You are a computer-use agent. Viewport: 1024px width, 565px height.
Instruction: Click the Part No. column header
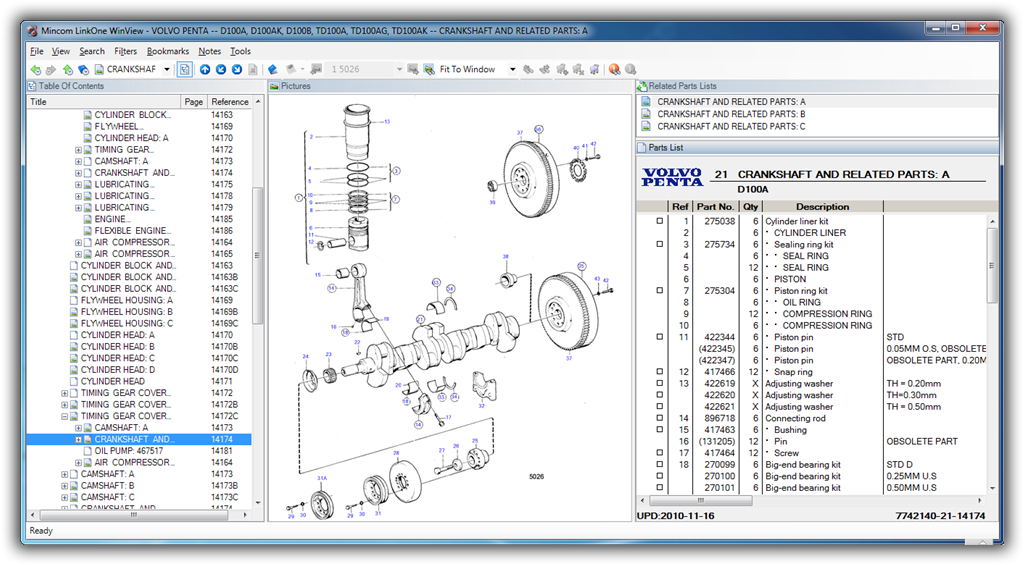pyautogui.click(x=715, y=207)
